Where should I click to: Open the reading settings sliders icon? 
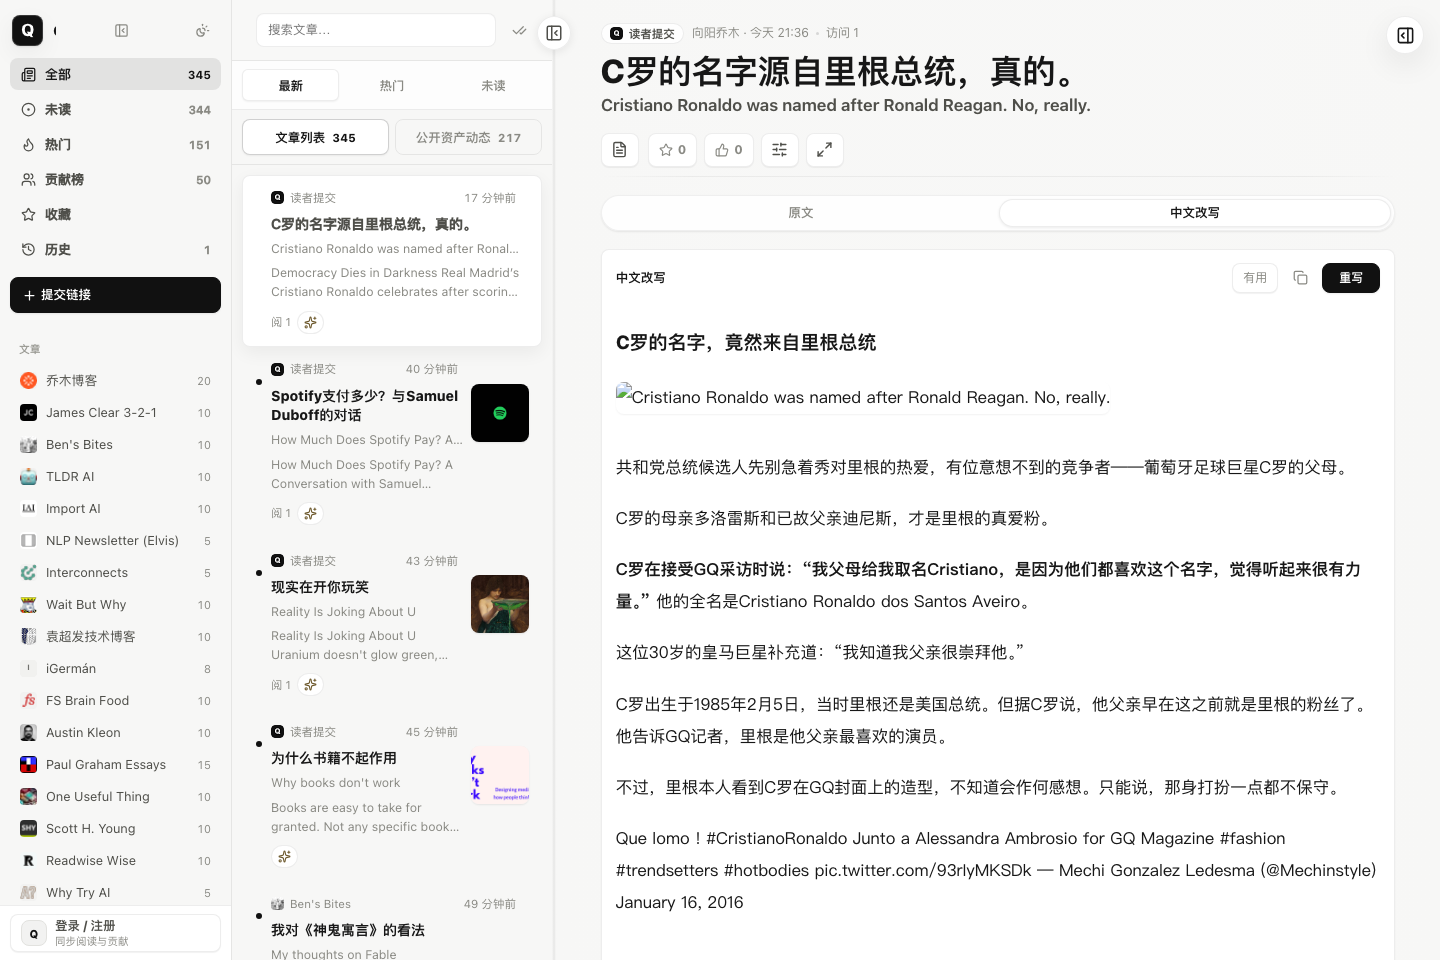780,150
